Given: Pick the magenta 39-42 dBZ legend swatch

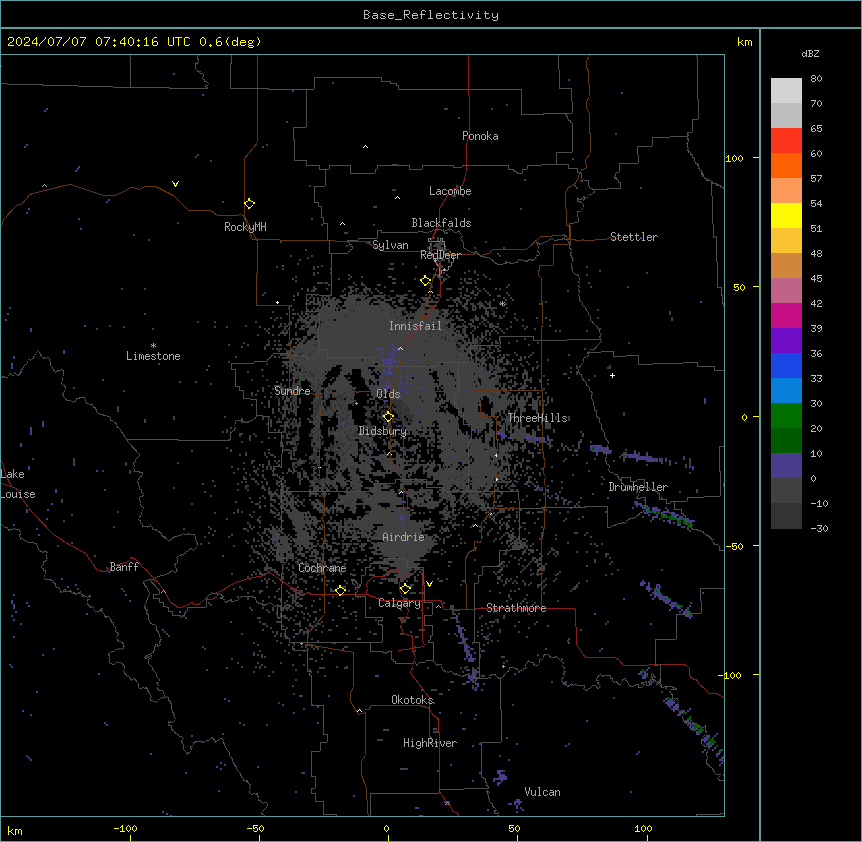Looking at the screenshot, I should click(786, 315).
